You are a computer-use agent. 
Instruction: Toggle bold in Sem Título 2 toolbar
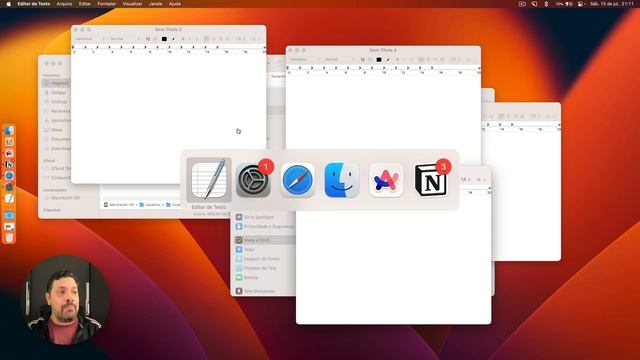(x=183, y=39)
